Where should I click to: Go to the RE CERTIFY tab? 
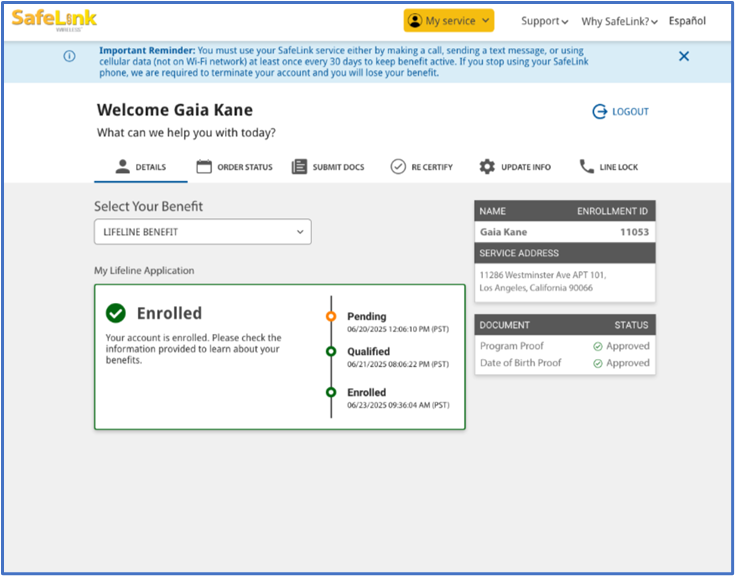pyautogui.click(x=421, y=167)
